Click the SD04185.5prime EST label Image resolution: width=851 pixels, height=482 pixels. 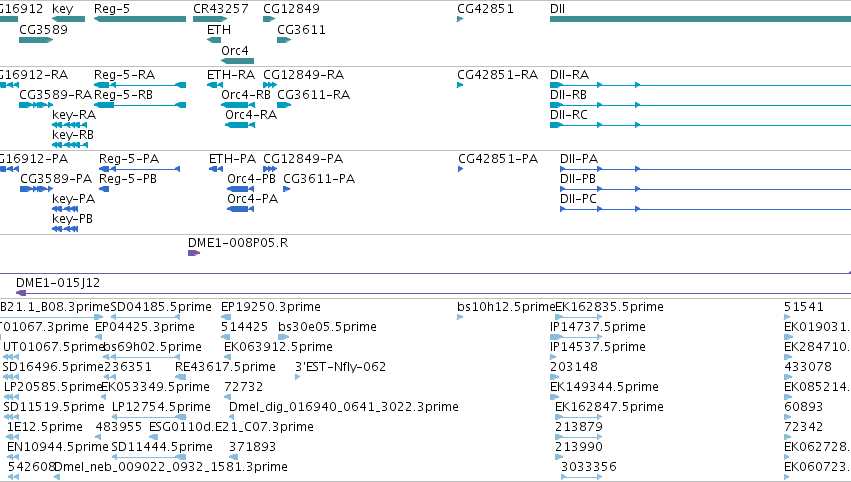[x=161, y=307]
